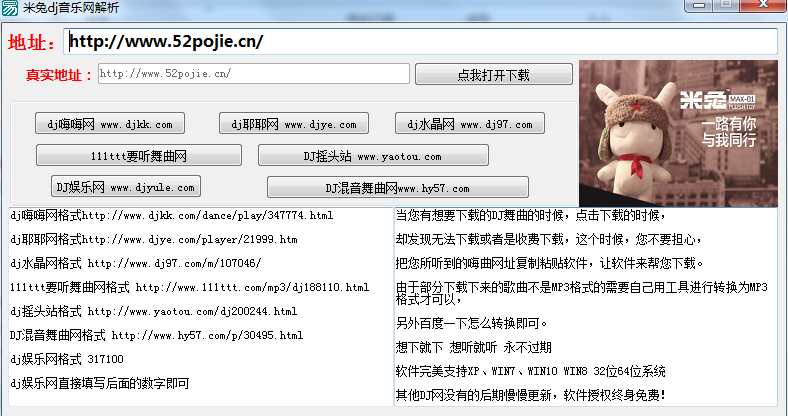
Task: Click the DJ混音舞曲网格式 hy57.com line
Action: click(x=156, y=335)
